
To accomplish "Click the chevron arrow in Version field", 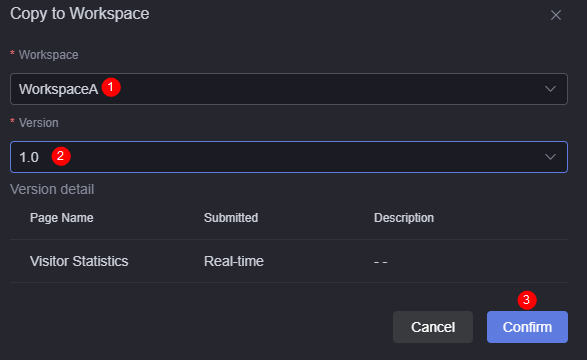I will coord(550,157).
